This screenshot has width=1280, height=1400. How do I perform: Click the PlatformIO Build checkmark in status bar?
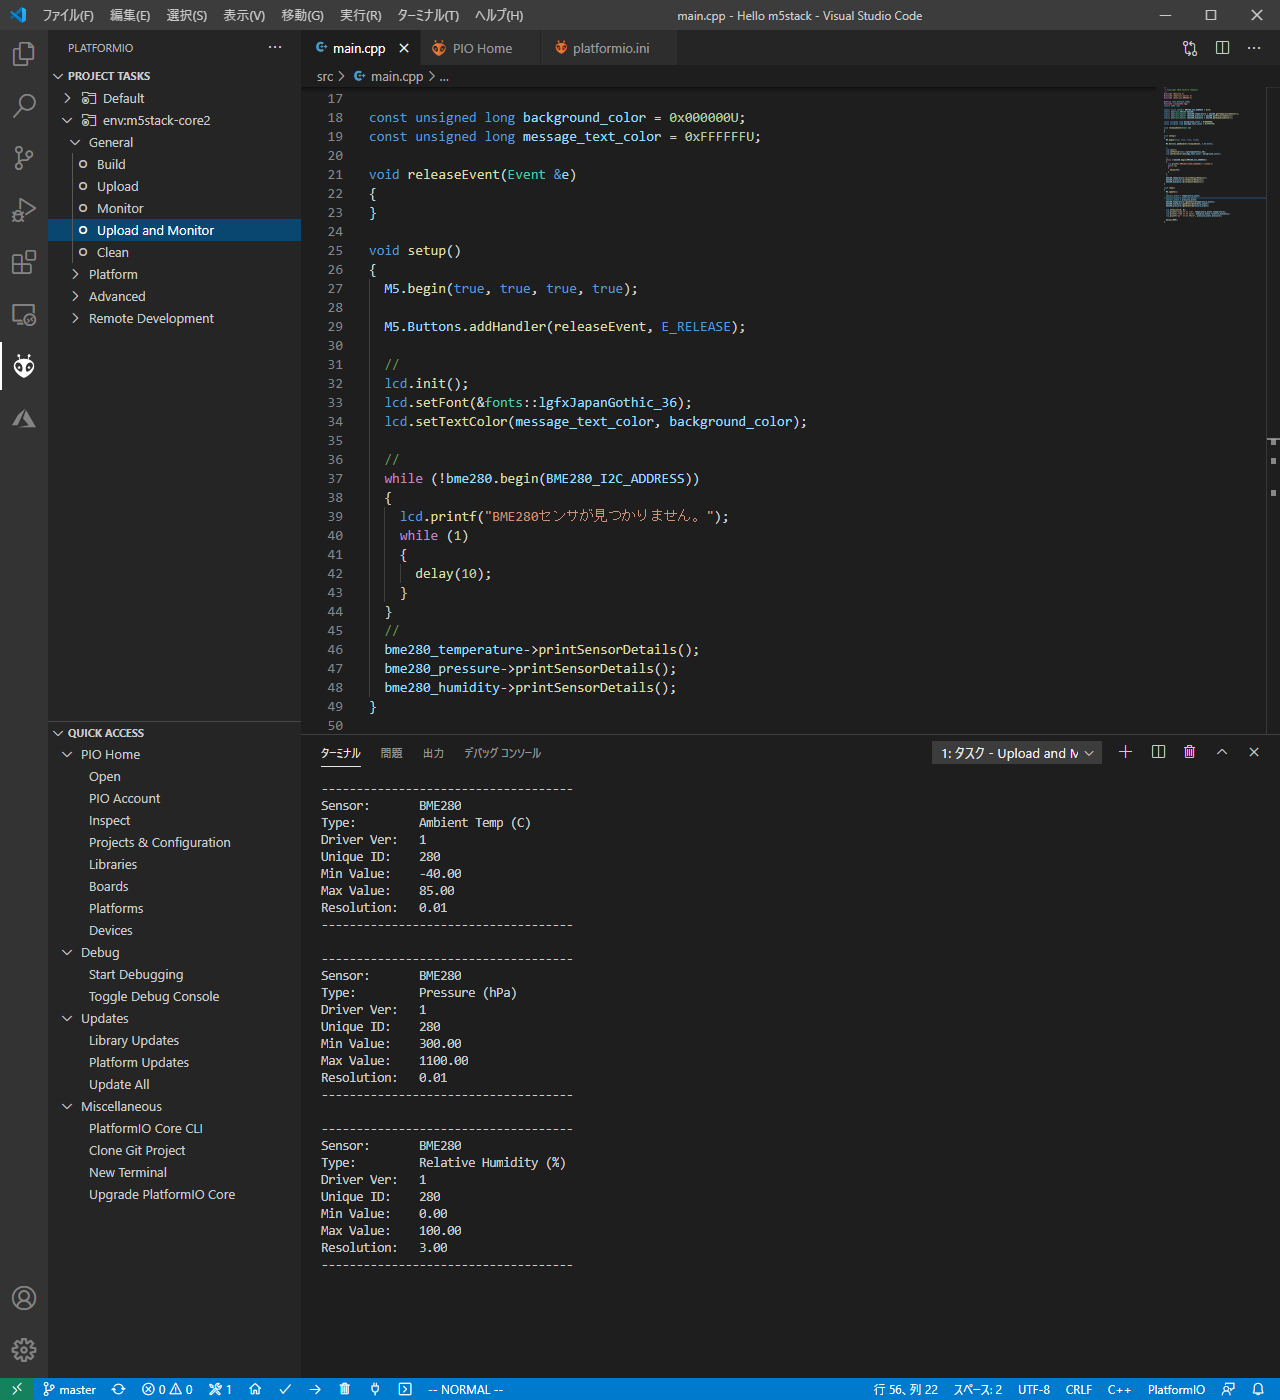(285, 1389)
